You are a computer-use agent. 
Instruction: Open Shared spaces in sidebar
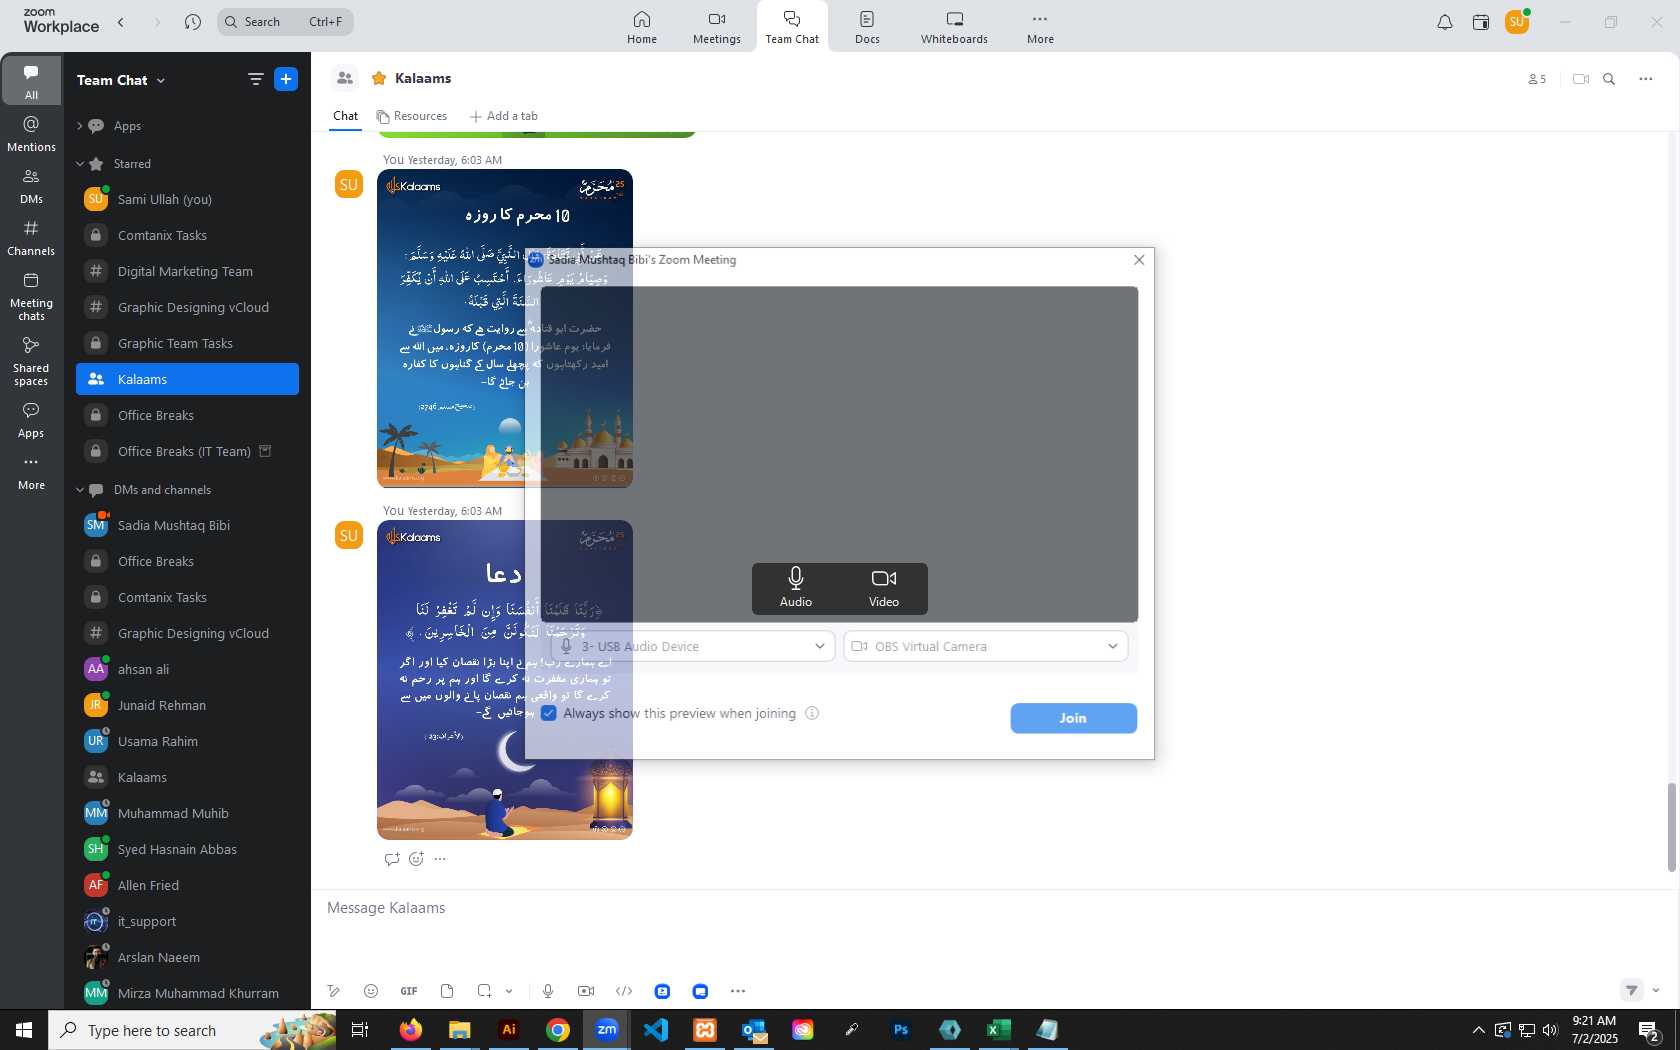point(31,362)
